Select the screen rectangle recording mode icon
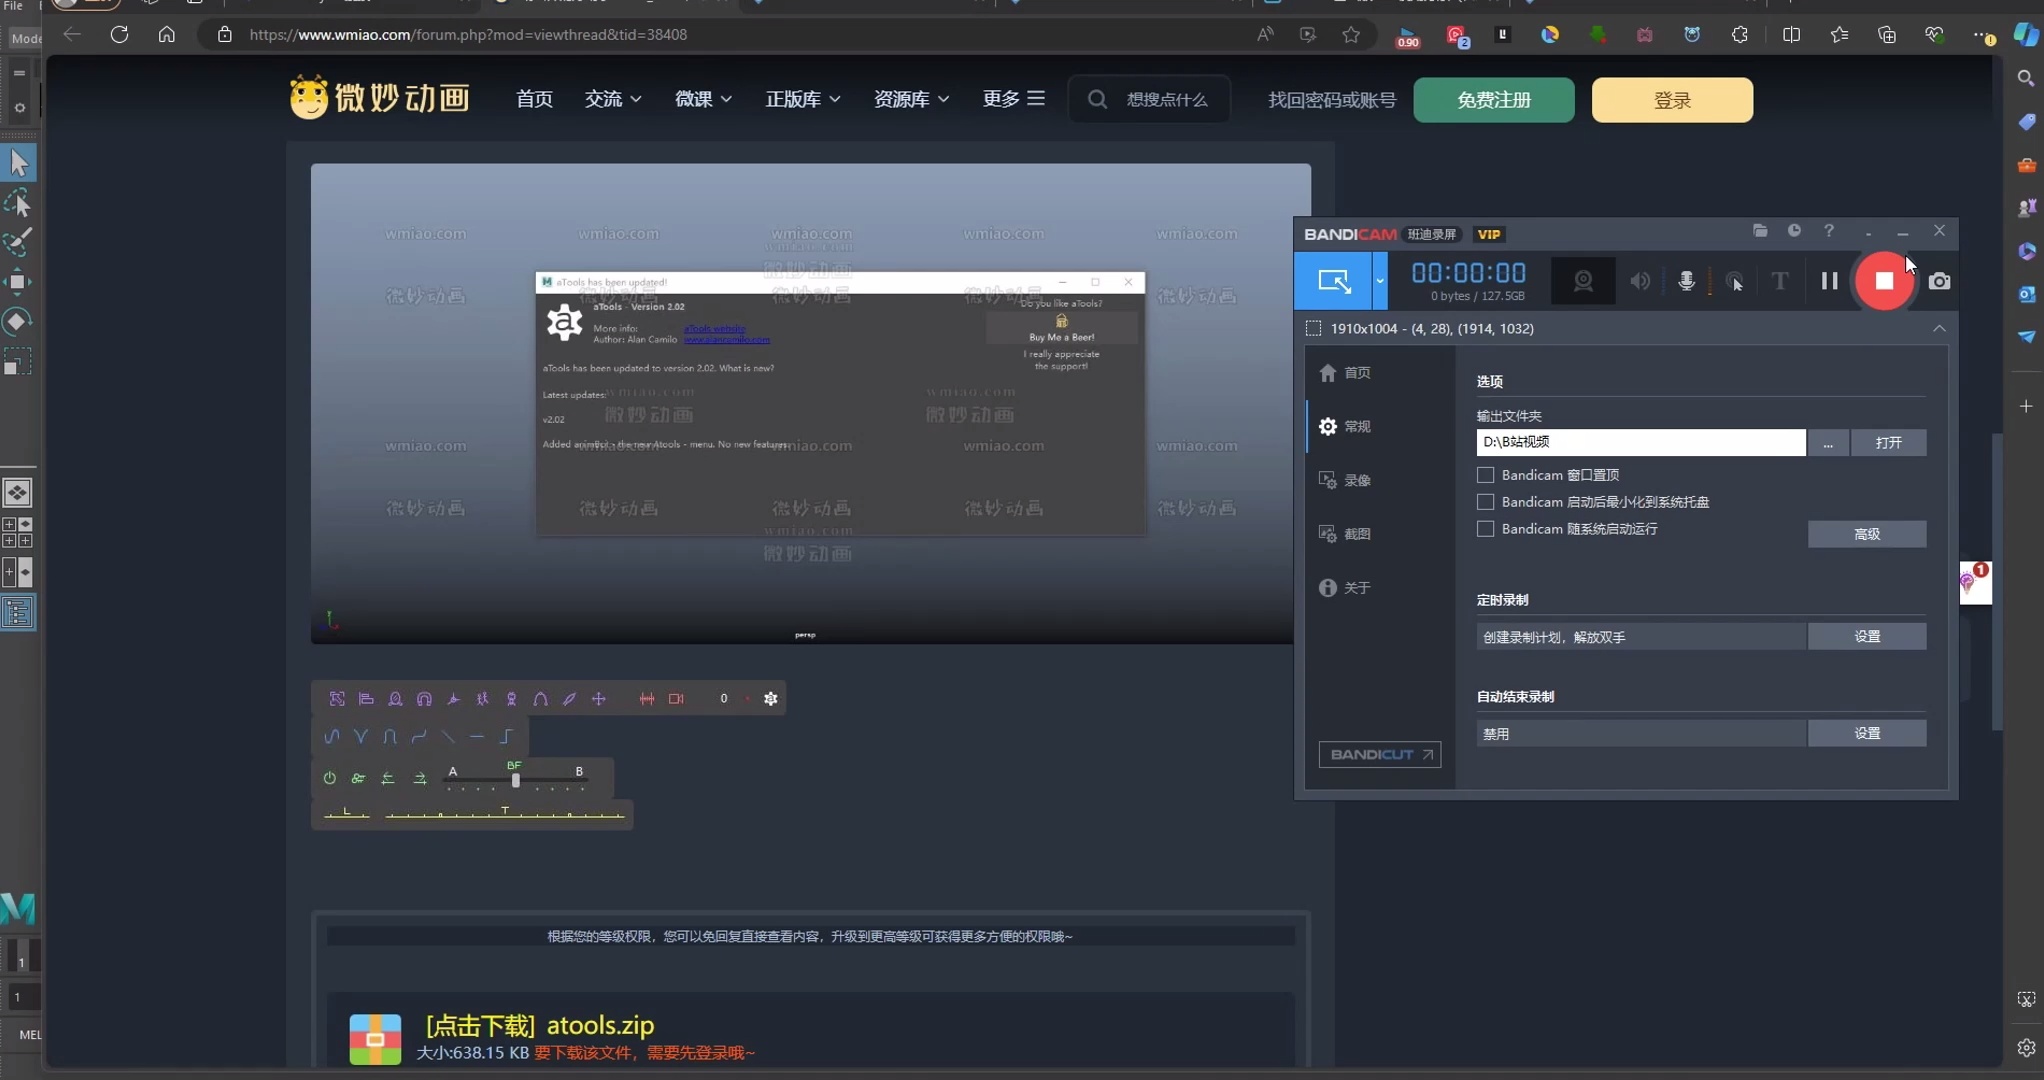The width and height of the screenshot is (2044, 1080). [x=1334, y=281]
